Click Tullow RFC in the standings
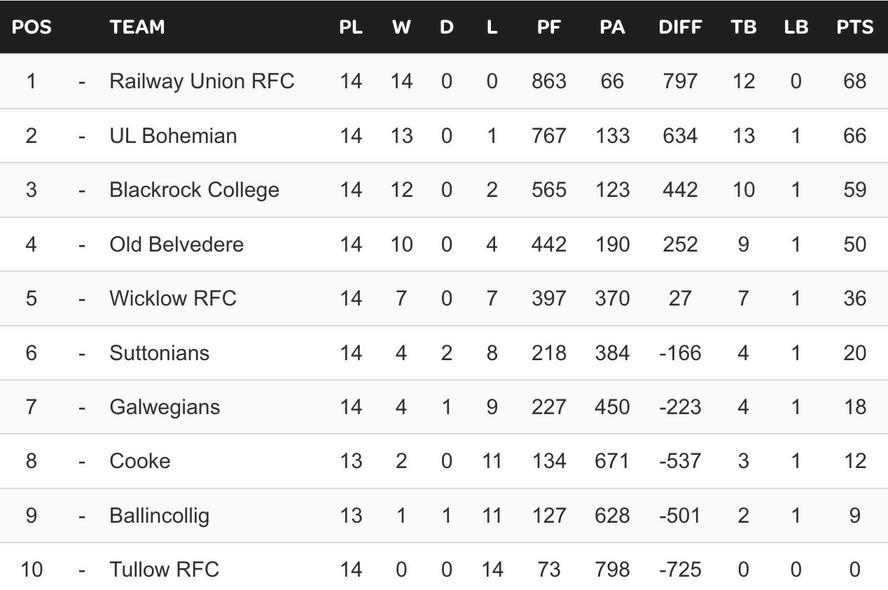 (x=164, y=570)
